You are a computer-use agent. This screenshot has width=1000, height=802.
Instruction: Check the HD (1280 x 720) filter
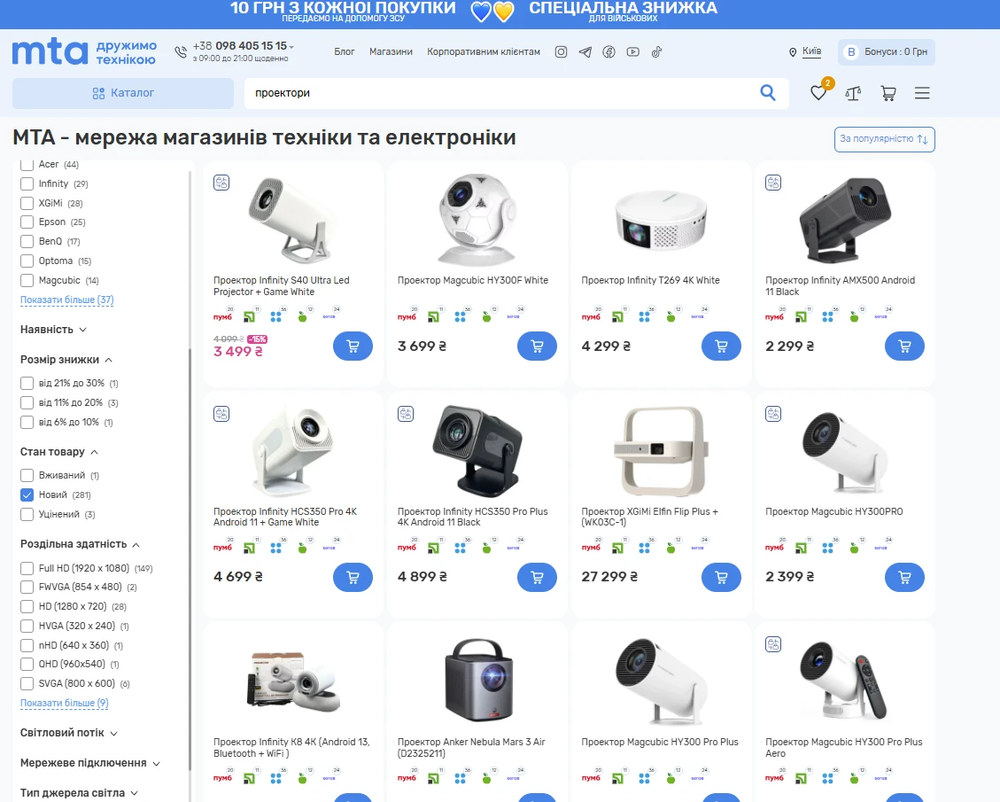[x=27, y=606]
